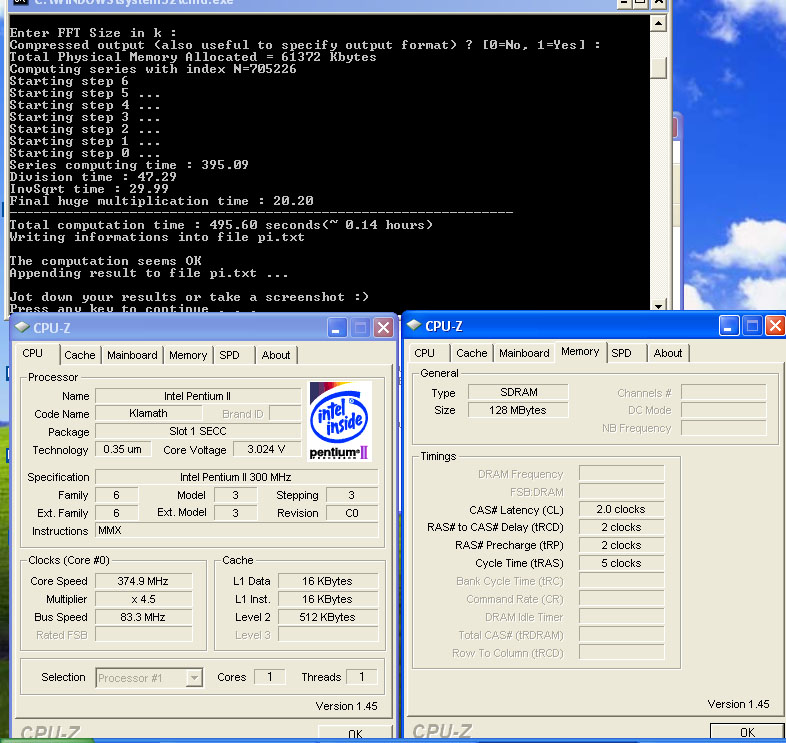
Task: Expand the Processor #1 selection dropdown
Action: tap(193, 678)
